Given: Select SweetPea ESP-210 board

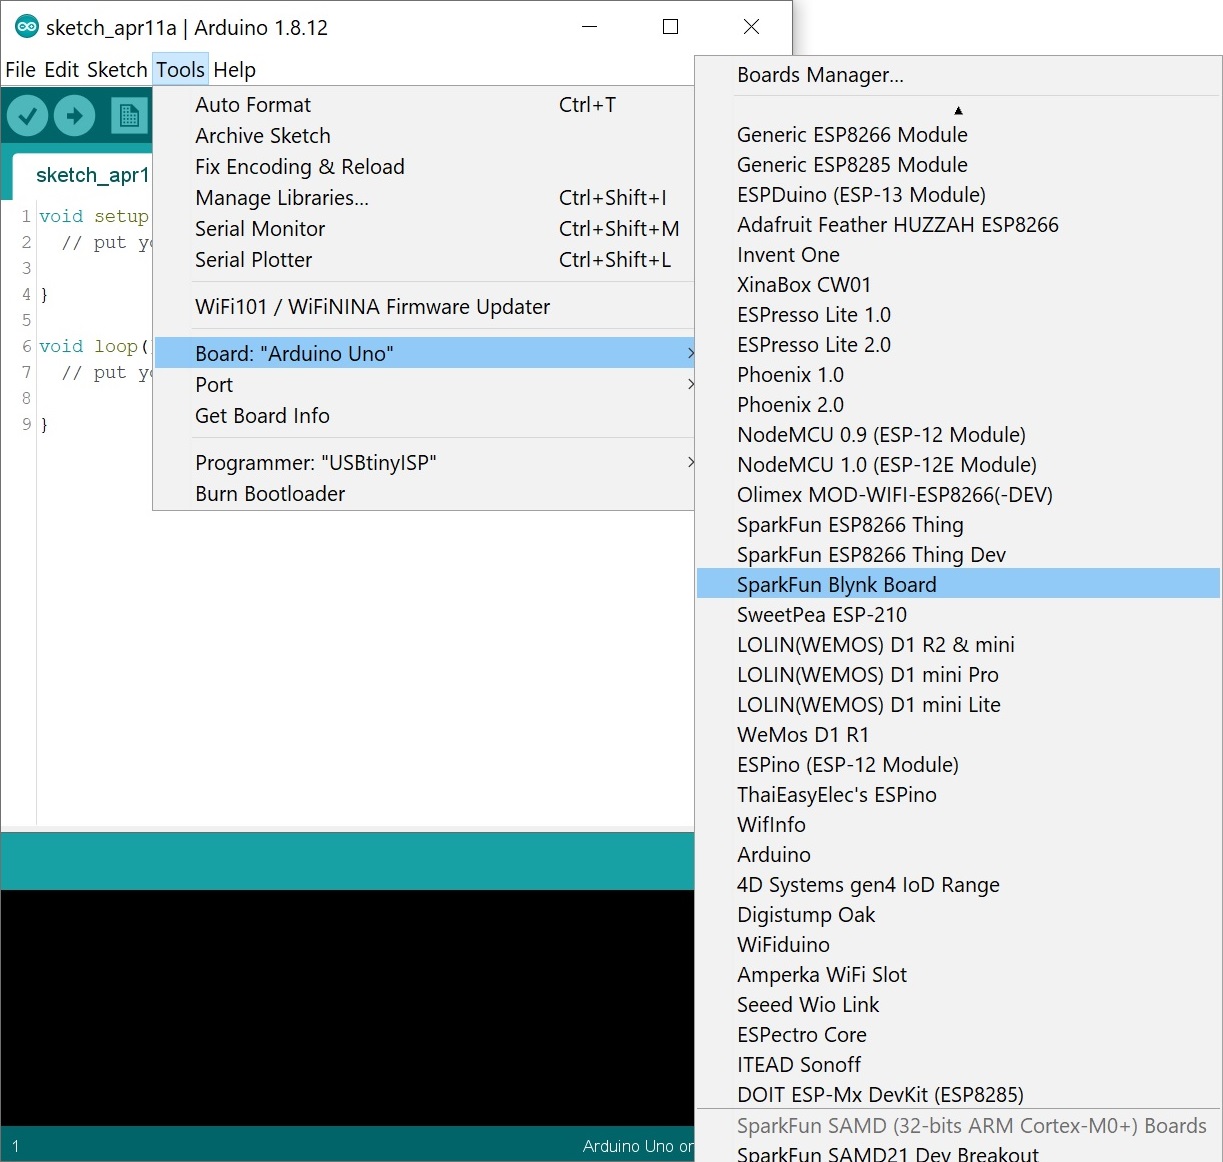Looking at the screenshot, I should (x=958, y=615).
